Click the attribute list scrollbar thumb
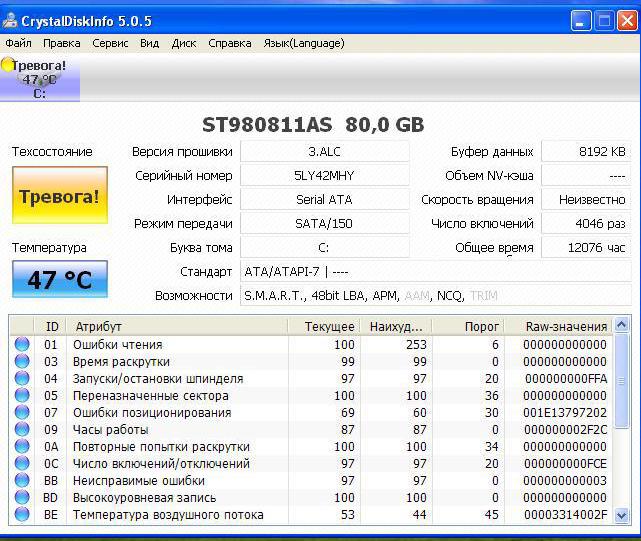Screen dimensions: 641x541 [x=621, y=381]
